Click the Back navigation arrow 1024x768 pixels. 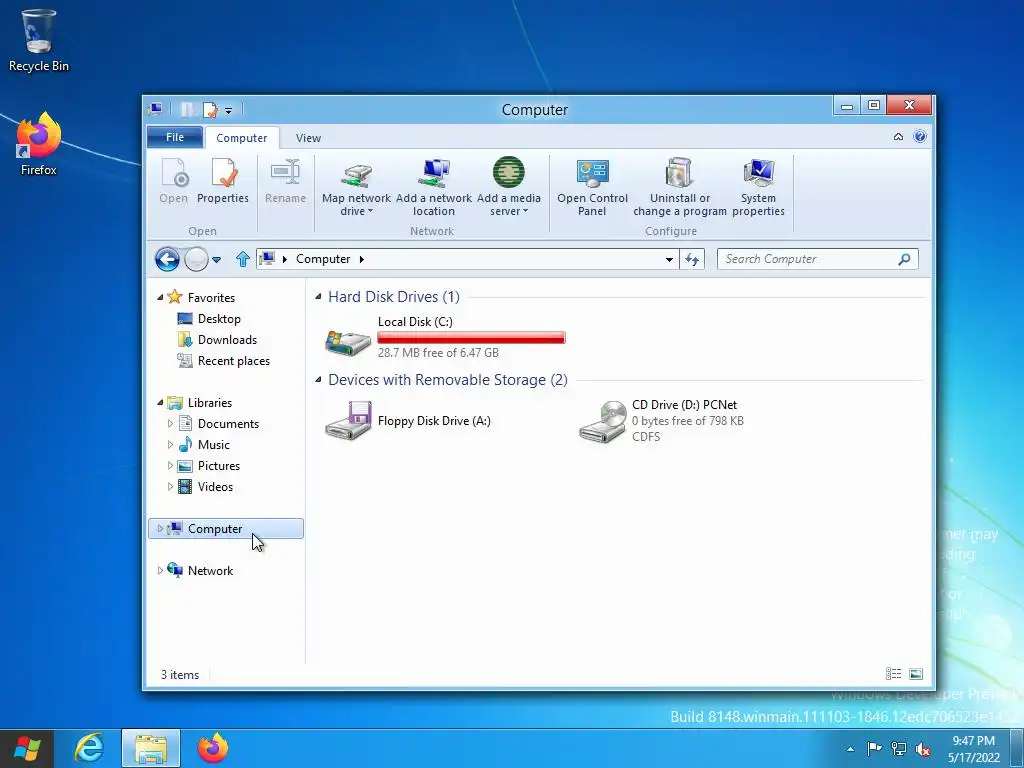pyautogui.click(x=167, y=259)
